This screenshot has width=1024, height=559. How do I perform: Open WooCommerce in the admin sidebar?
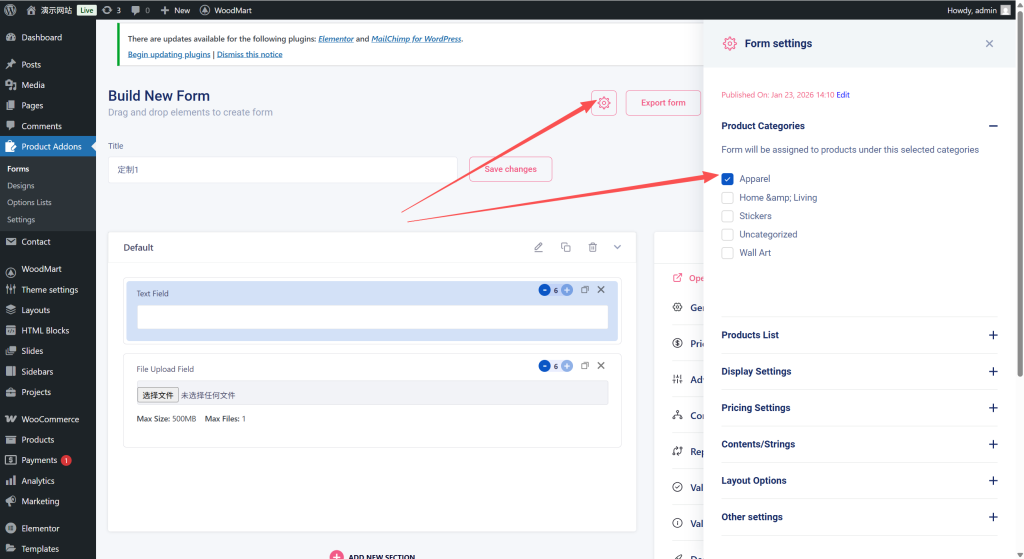click(x=50, y=419)
